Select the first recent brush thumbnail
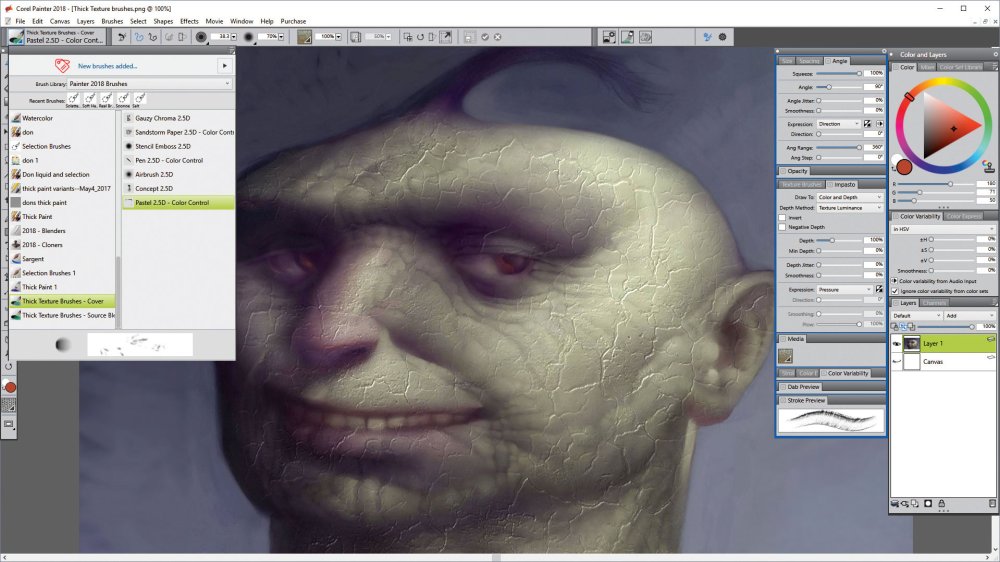1000x562 pixels. [73, 98]
